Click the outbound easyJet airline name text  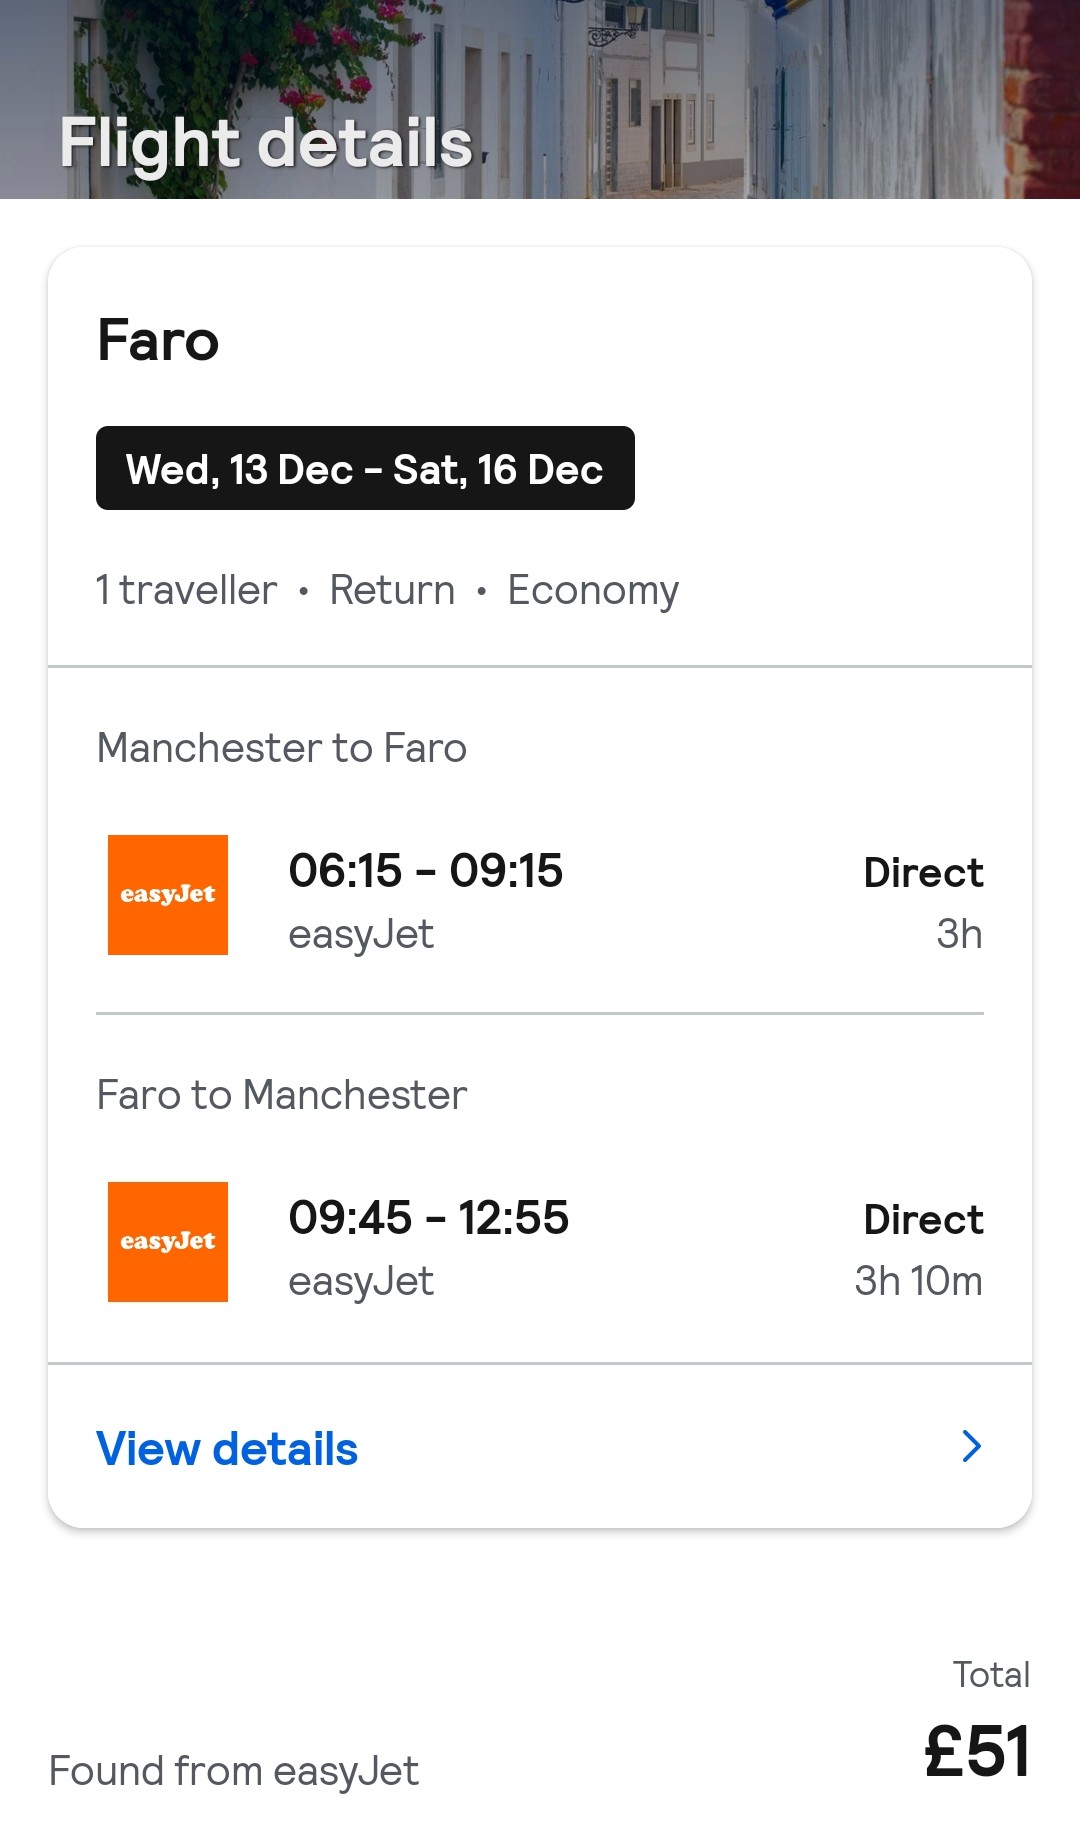tap(361, 935)
